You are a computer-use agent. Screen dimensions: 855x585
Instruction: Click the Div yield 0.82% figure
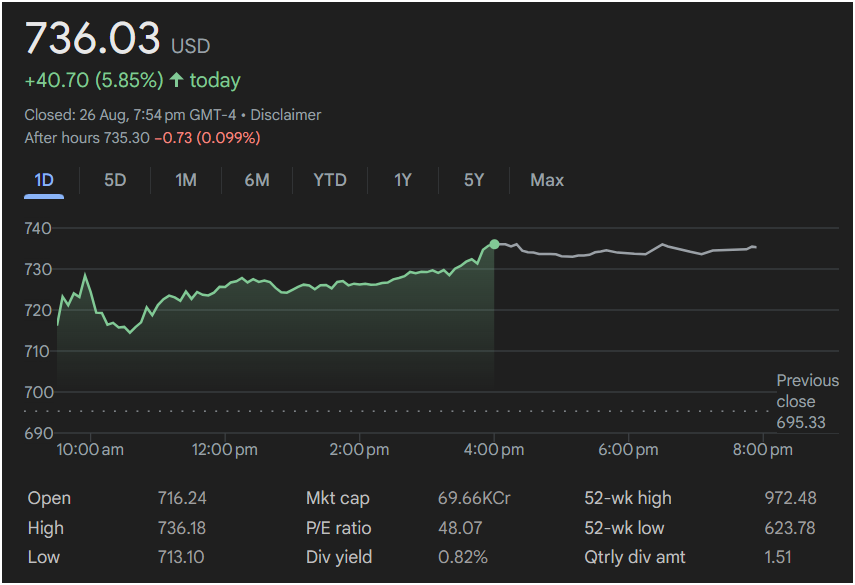click(463, 558)
